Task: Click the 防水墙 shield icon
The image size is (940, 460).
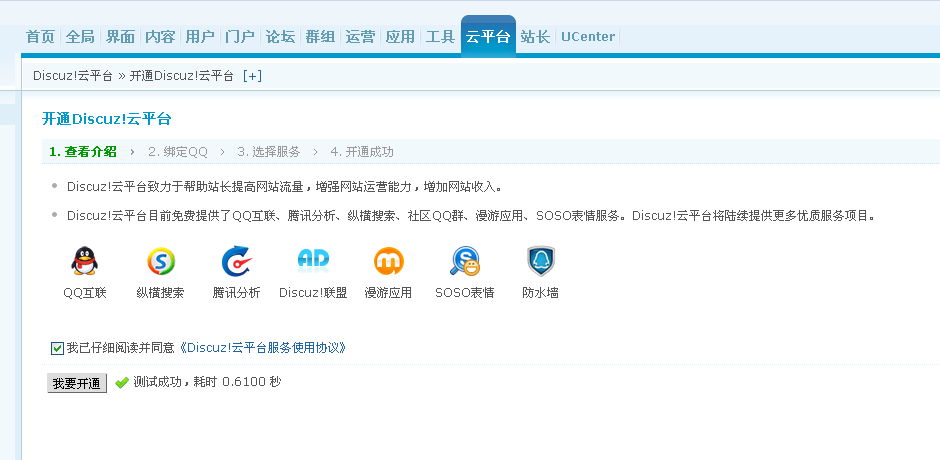Action: click(541, 261)
